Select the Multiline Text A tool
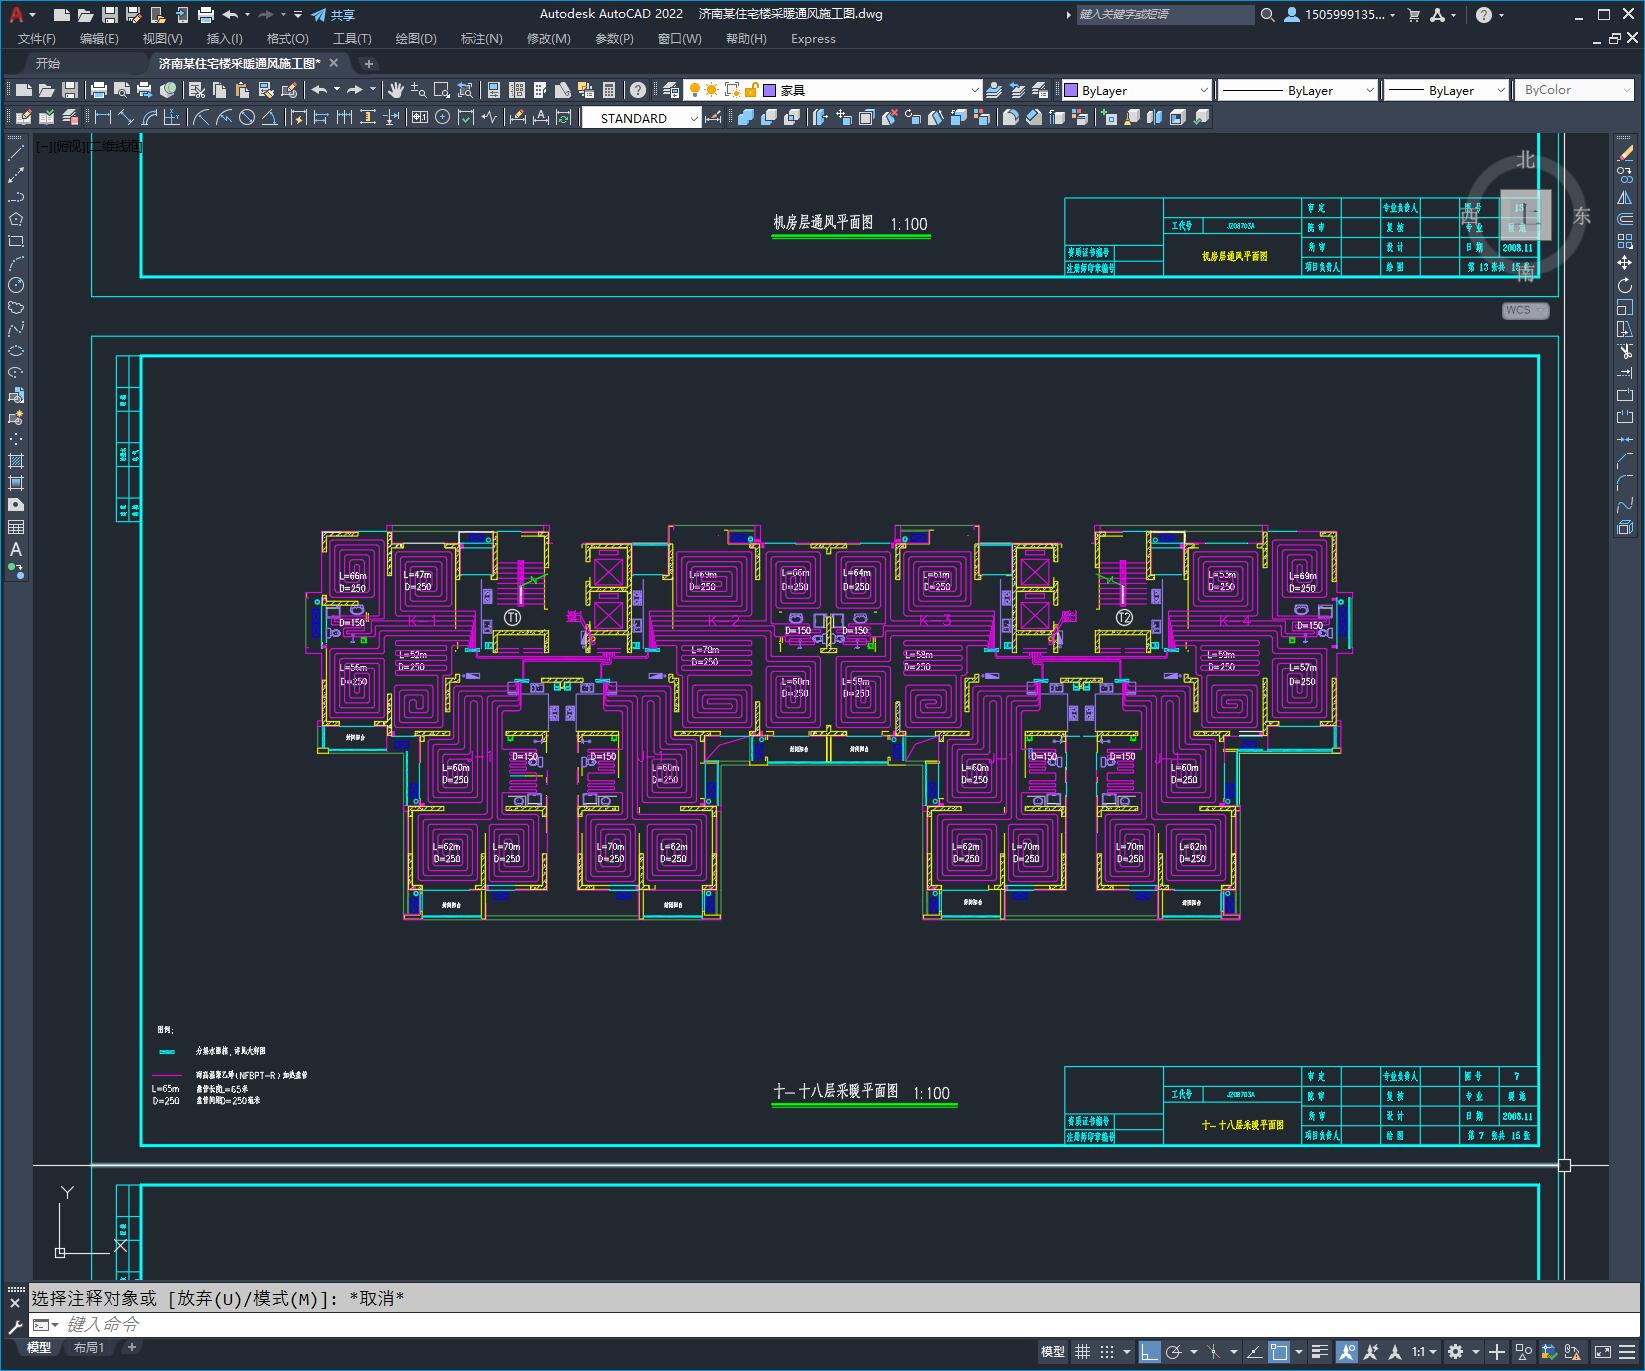The width and height of the screenshot is (1645, 1371). click(x=15, y=549)
